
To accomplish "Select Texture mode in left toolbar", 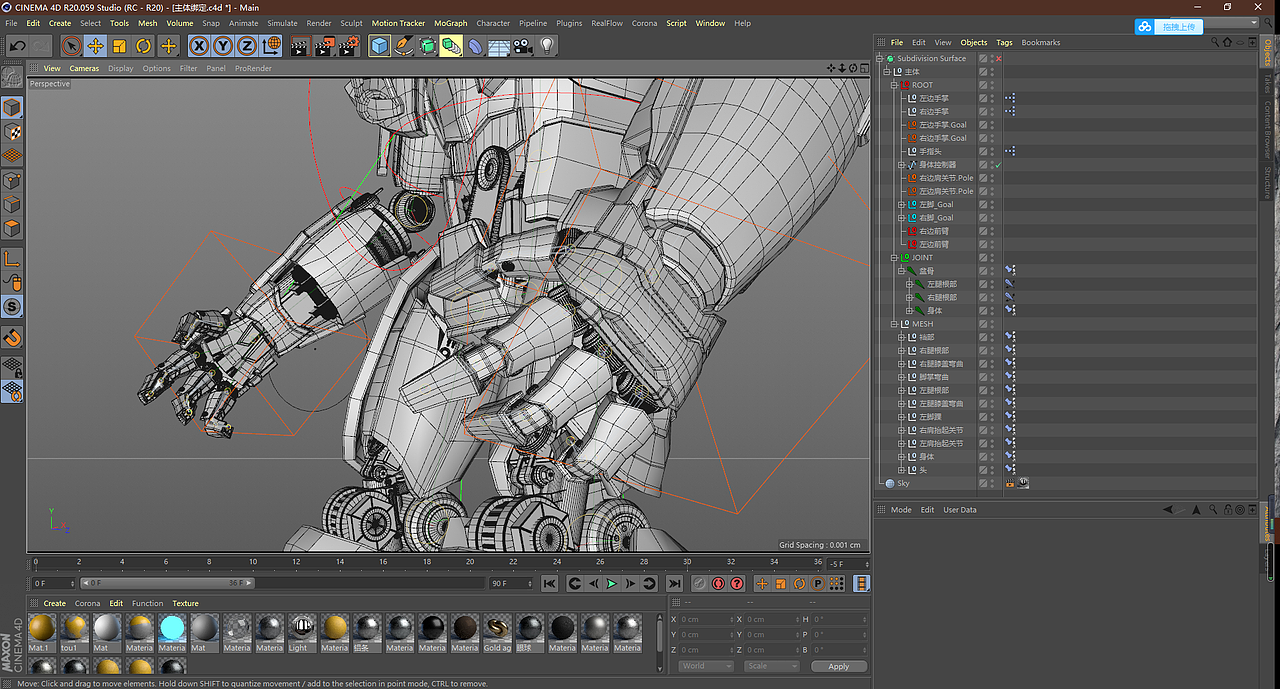I will 12,131.
